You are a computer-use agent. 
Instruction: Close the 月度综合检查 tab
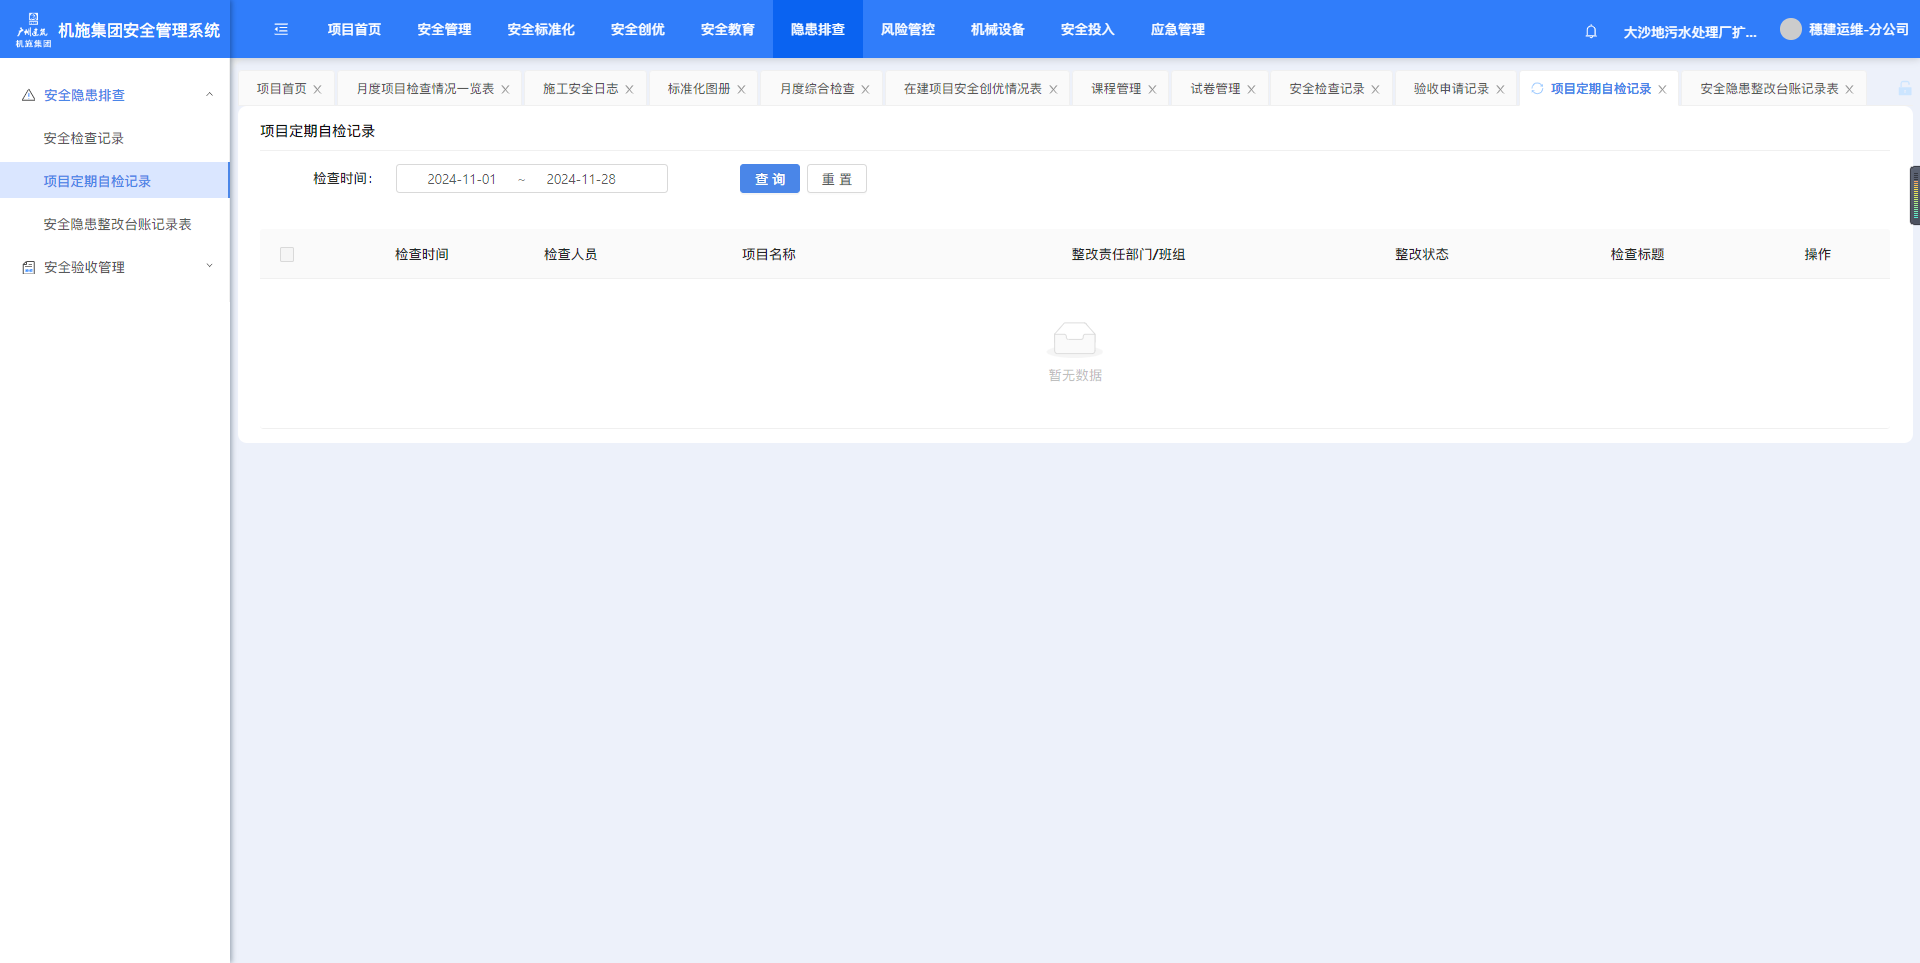point(865,90)
